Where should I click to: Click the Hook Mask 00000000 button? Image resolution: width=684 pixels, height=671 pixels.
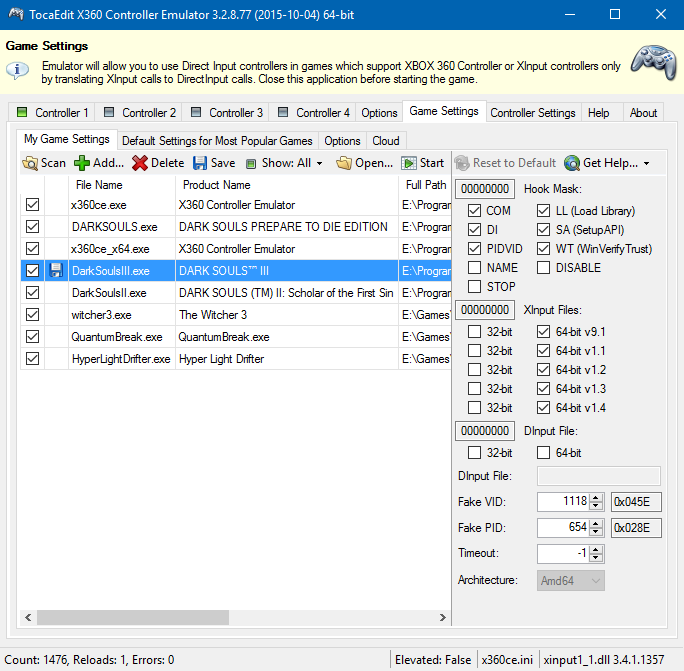point(485,189)
